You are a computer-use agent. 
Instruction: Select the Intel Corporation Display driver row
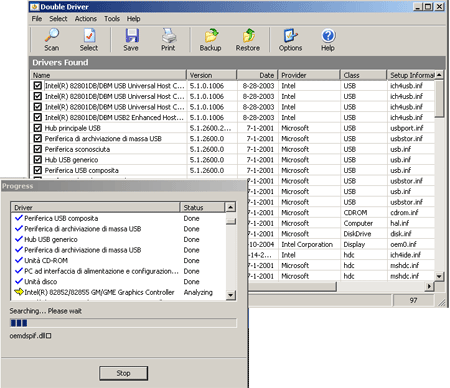[x=340, y=244]
